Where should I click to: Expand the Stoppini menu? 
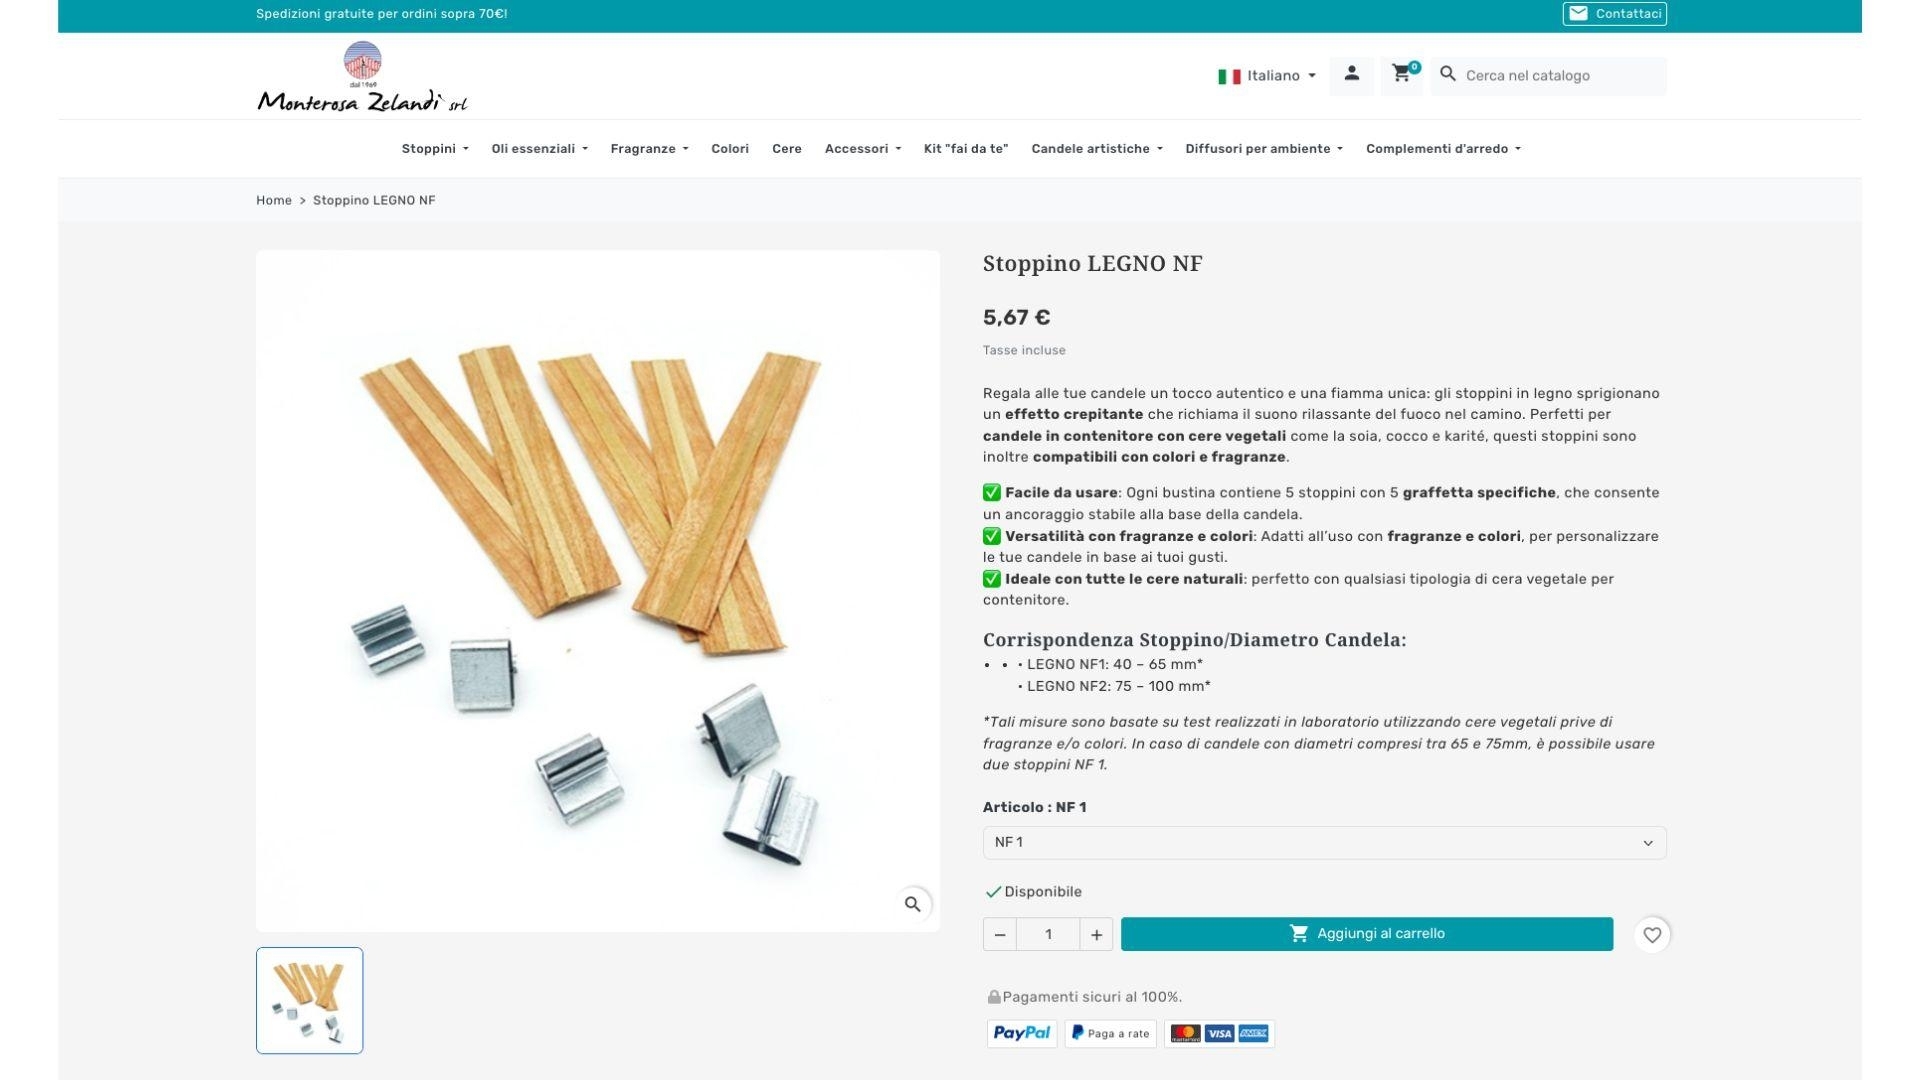point(435,149)
